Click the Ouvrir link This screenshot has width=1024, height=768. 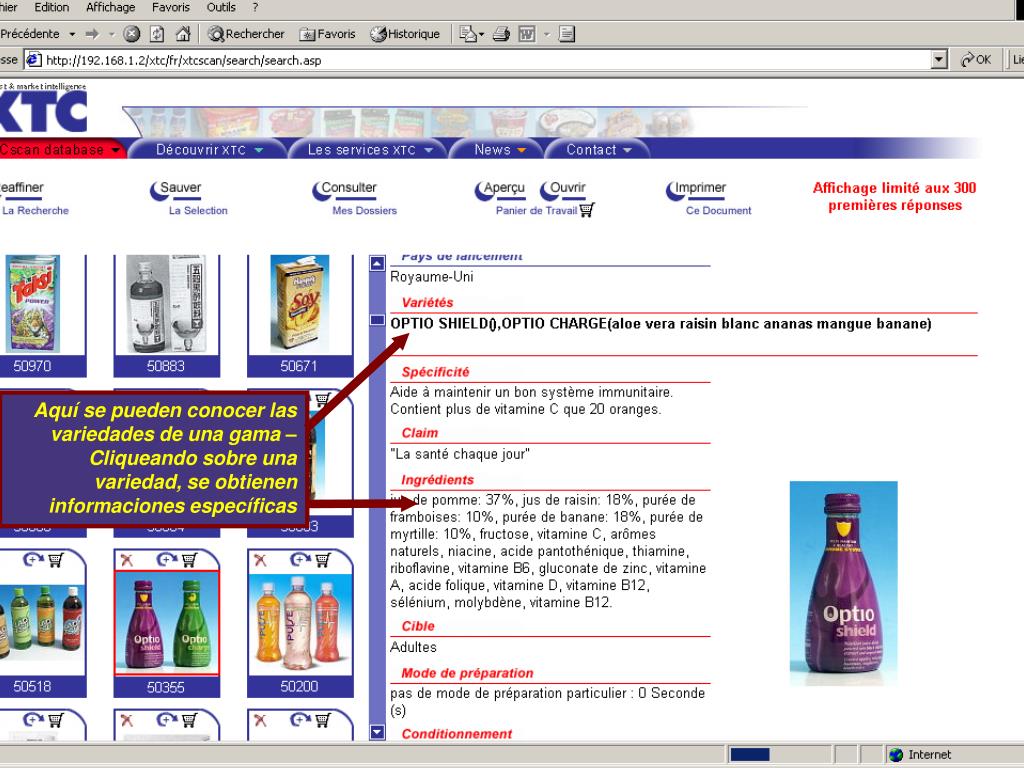tap(568, 188)
